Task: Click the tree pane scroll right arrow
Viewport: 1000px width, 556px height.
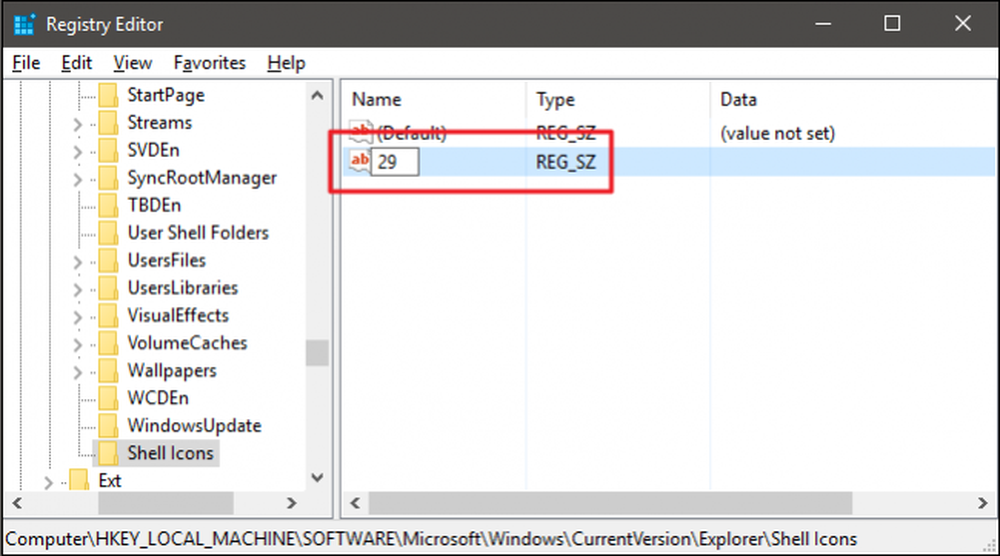Action: 291,503
